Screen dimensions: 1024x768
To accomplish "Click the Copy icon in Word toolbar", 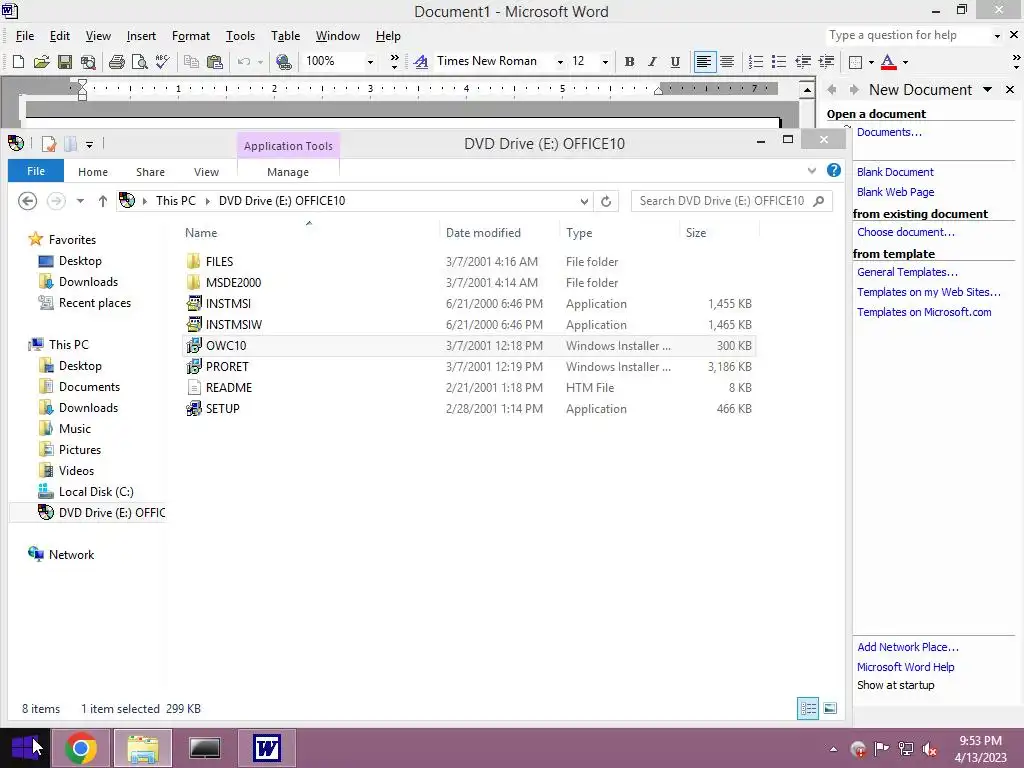I will (191, 61).
